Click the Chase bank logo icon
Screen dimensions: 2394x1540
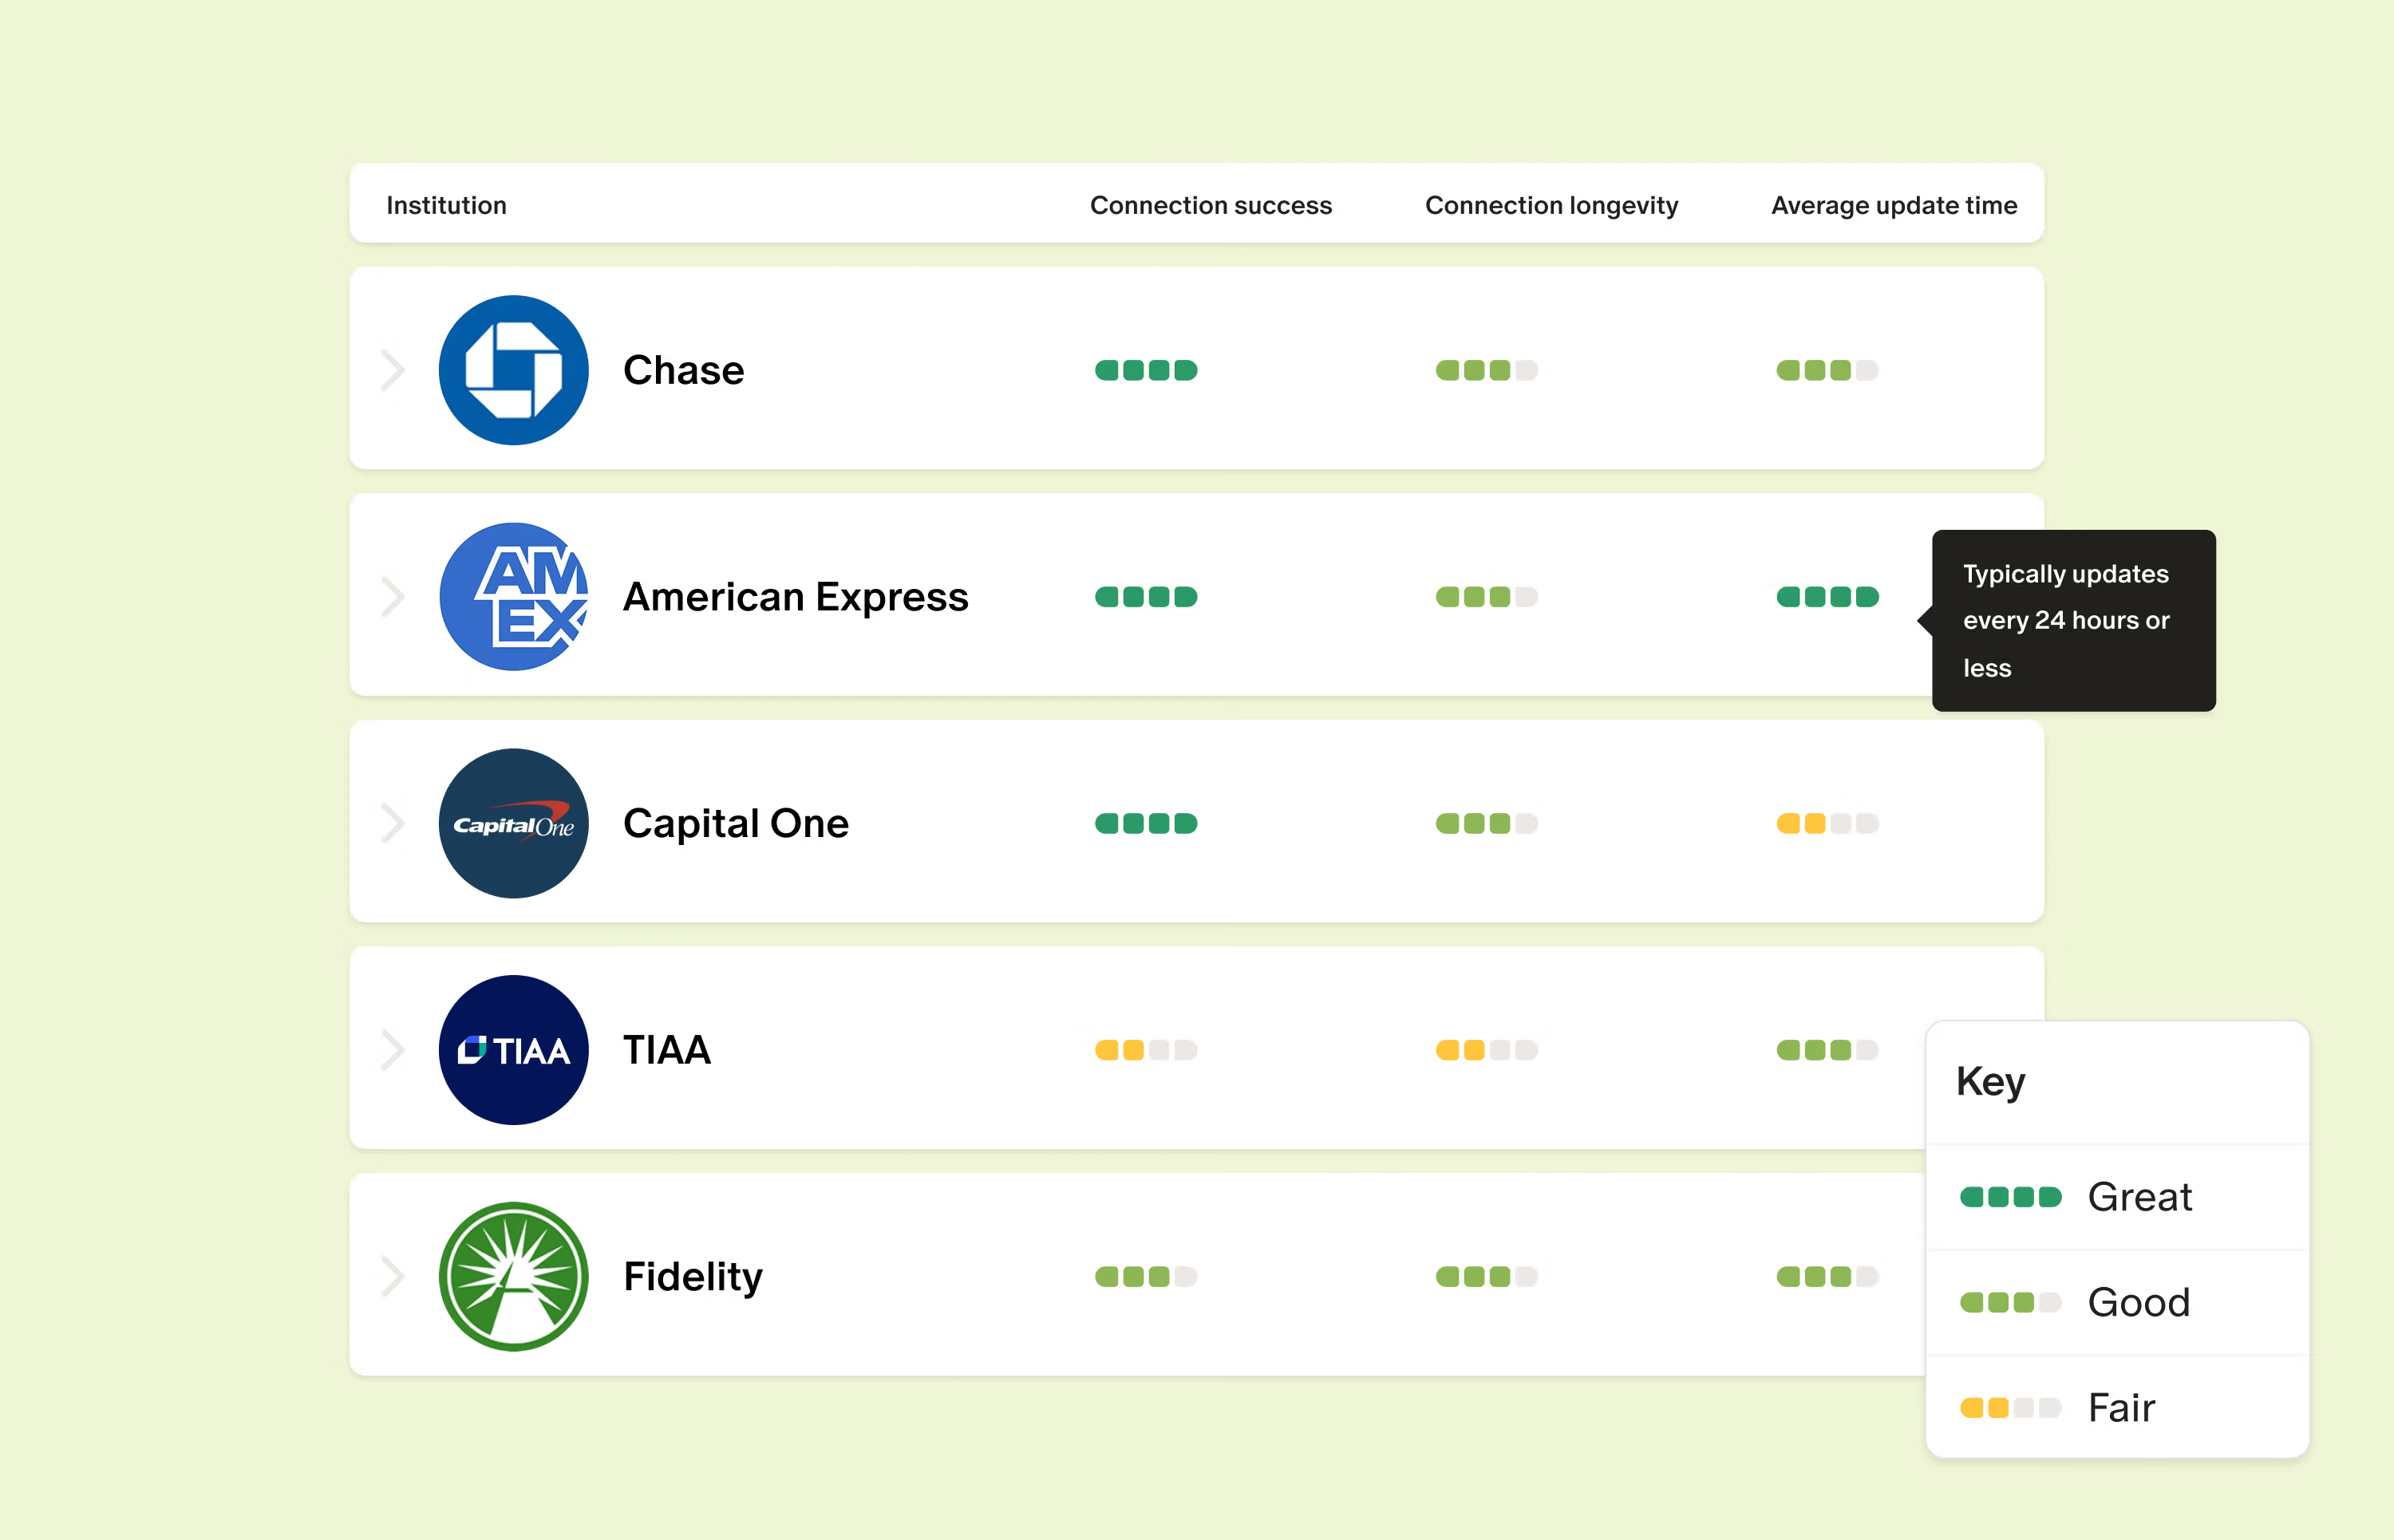(x=513, y=370)
